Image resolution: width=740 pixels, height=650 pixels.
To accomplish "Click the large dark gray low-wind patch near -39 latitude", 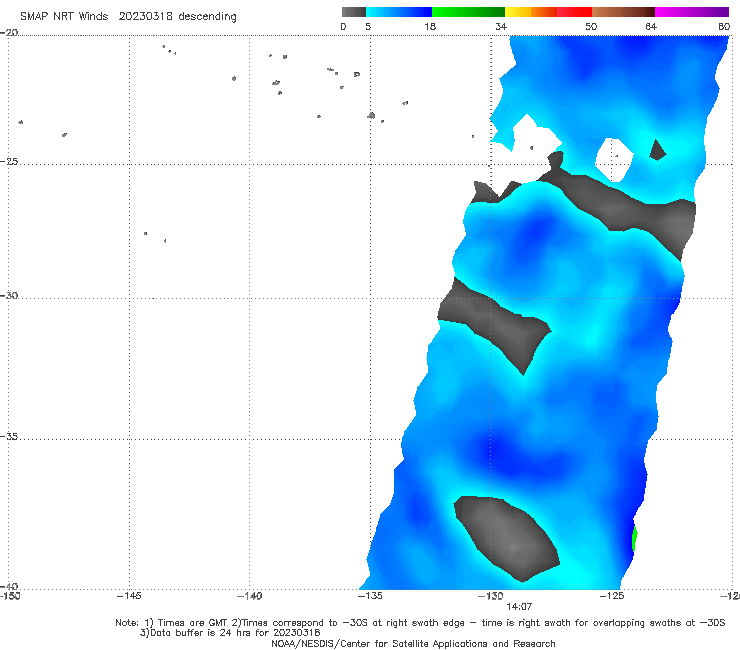I will click(507, 538).
